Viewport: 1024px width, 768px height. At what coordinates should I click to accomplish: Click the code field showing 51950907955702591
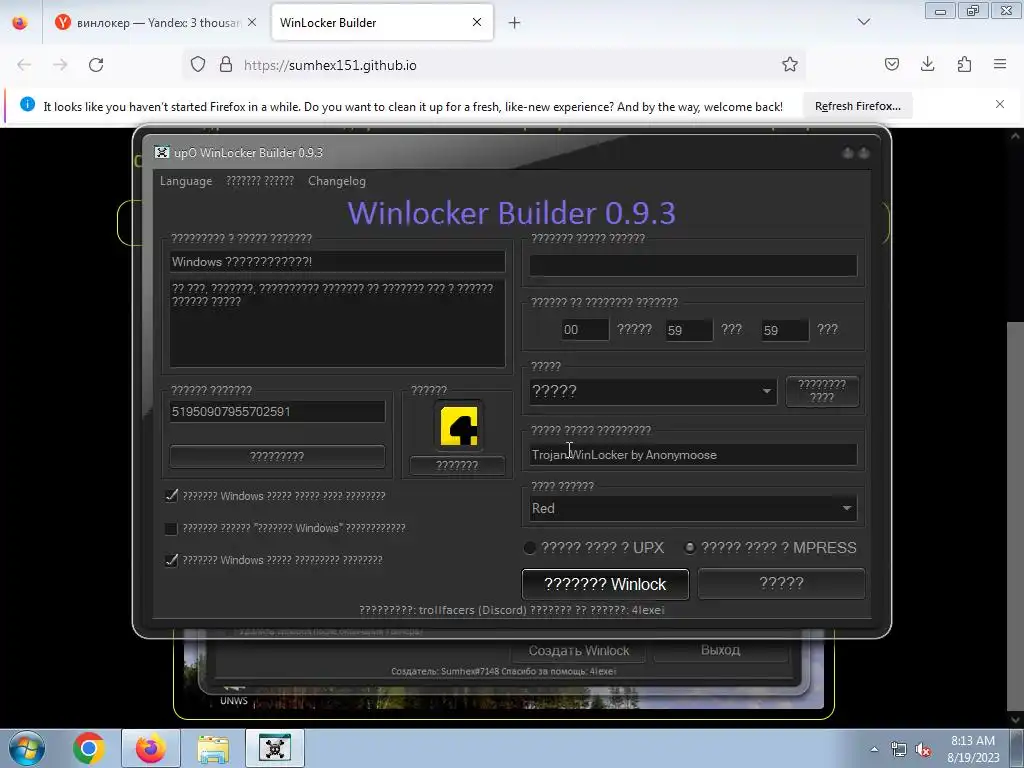tap(277, 411)
